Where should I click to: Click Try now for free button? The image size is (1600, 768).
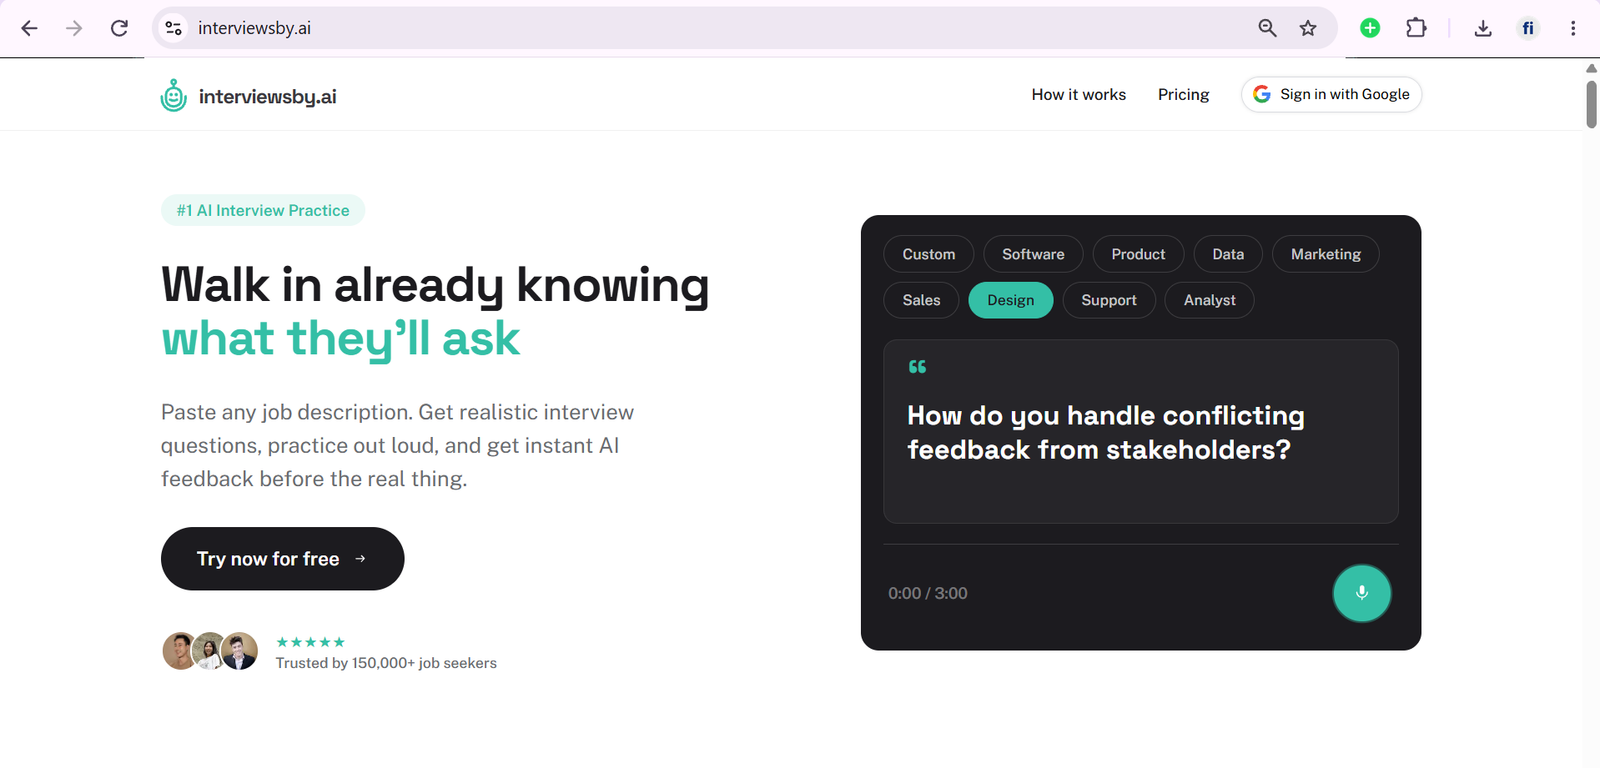tap(282, 559)
